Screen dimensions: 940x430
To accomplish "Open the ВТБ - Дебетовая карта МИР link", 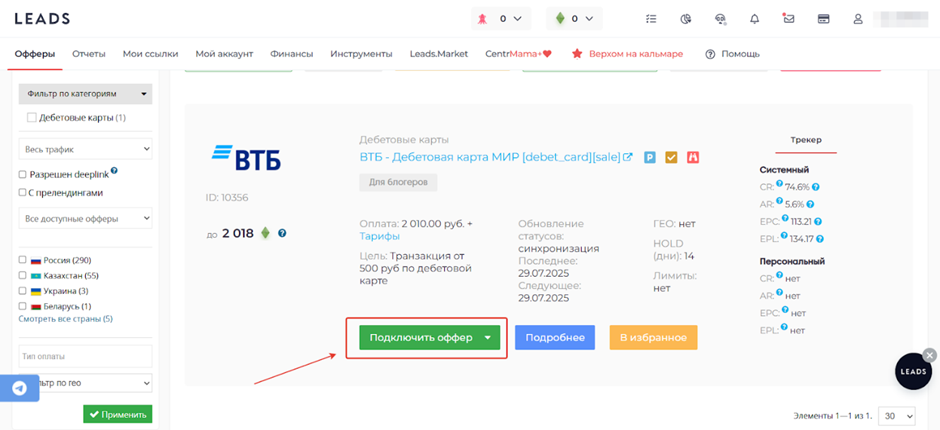I will tap(490, 157).
